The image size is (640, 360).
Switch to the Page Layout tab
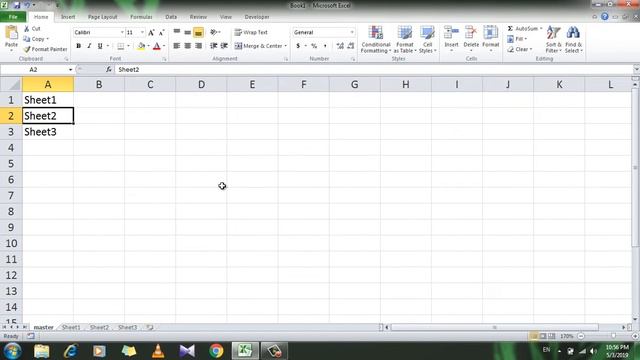click(102, 17)
